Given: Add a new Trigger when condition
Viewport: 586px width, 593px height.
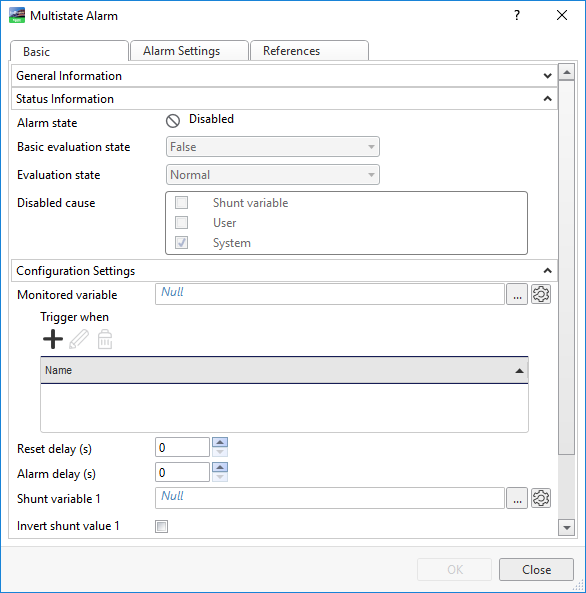Looking at the screenshot, I should [53, 339].
